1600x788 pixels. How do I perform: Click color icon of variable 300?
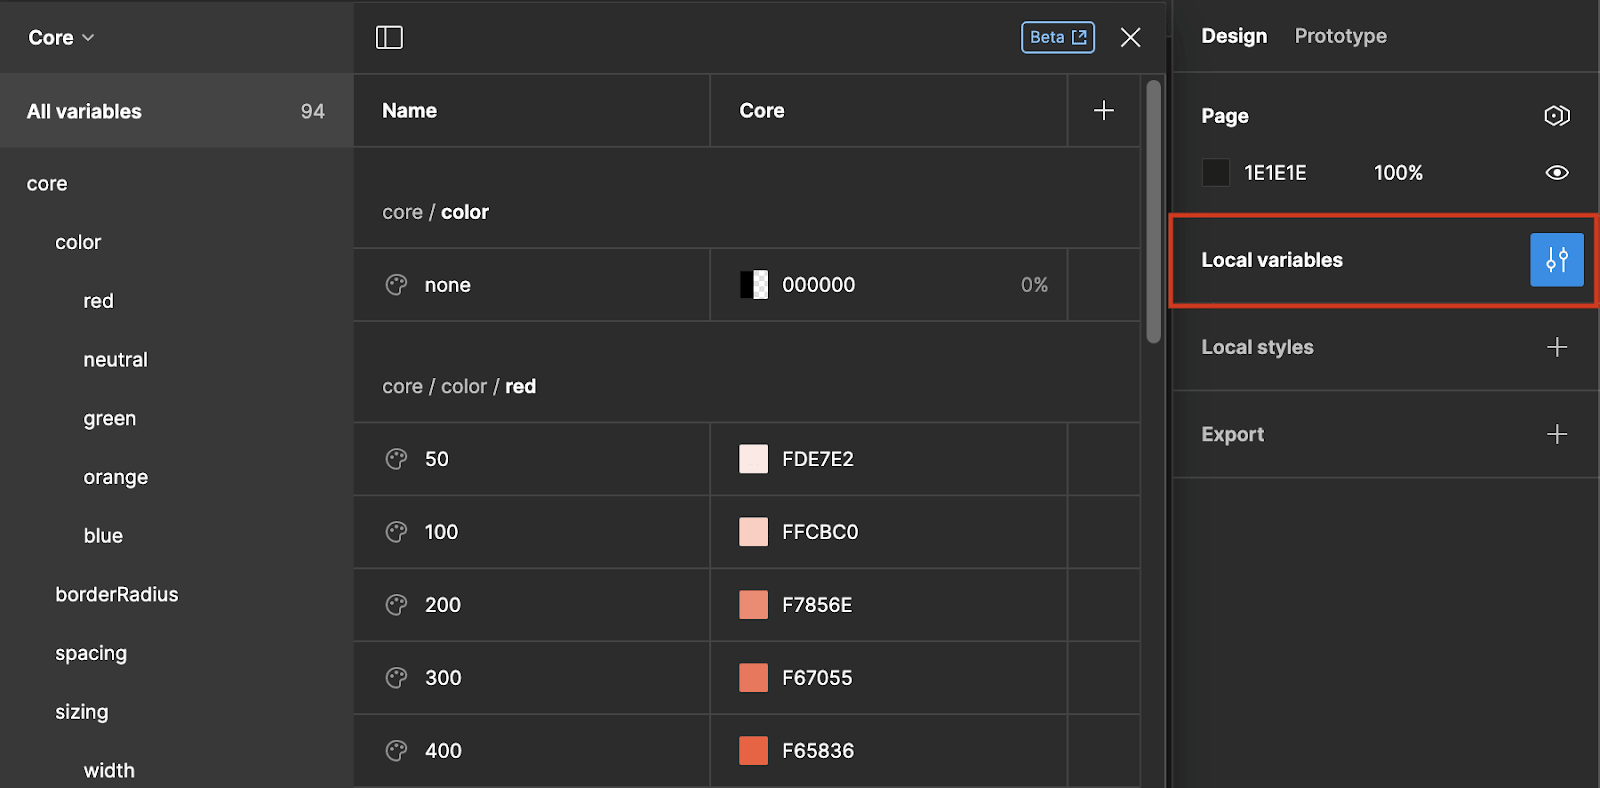coord(396,678)
